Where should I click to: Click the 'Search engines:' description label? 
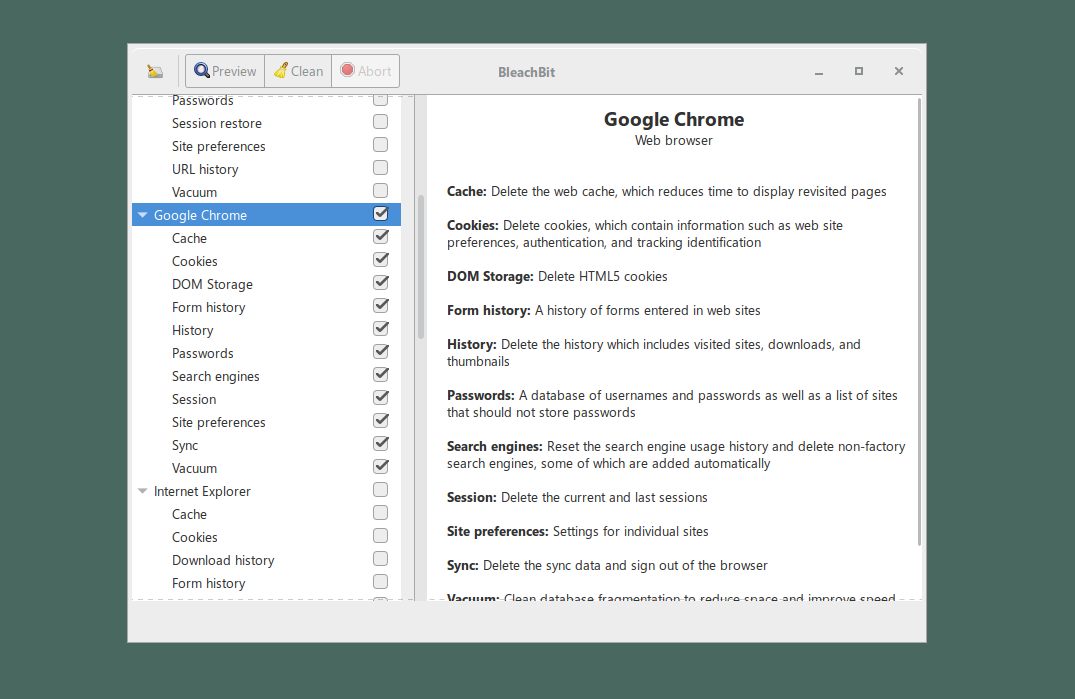[495, 447]
